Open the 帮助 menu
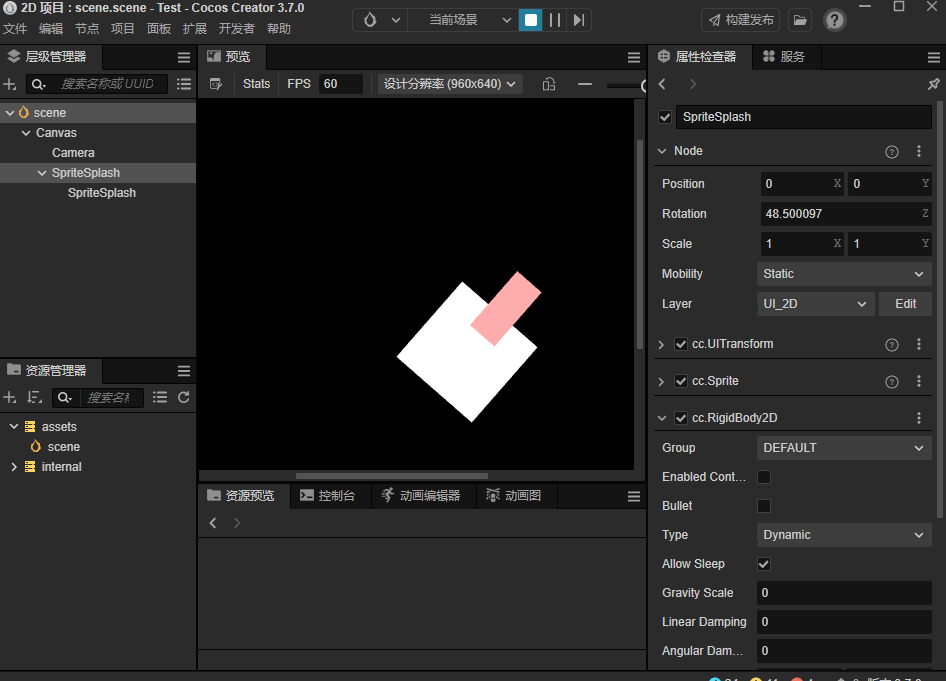946x681 pixels. tap(279, 28)
